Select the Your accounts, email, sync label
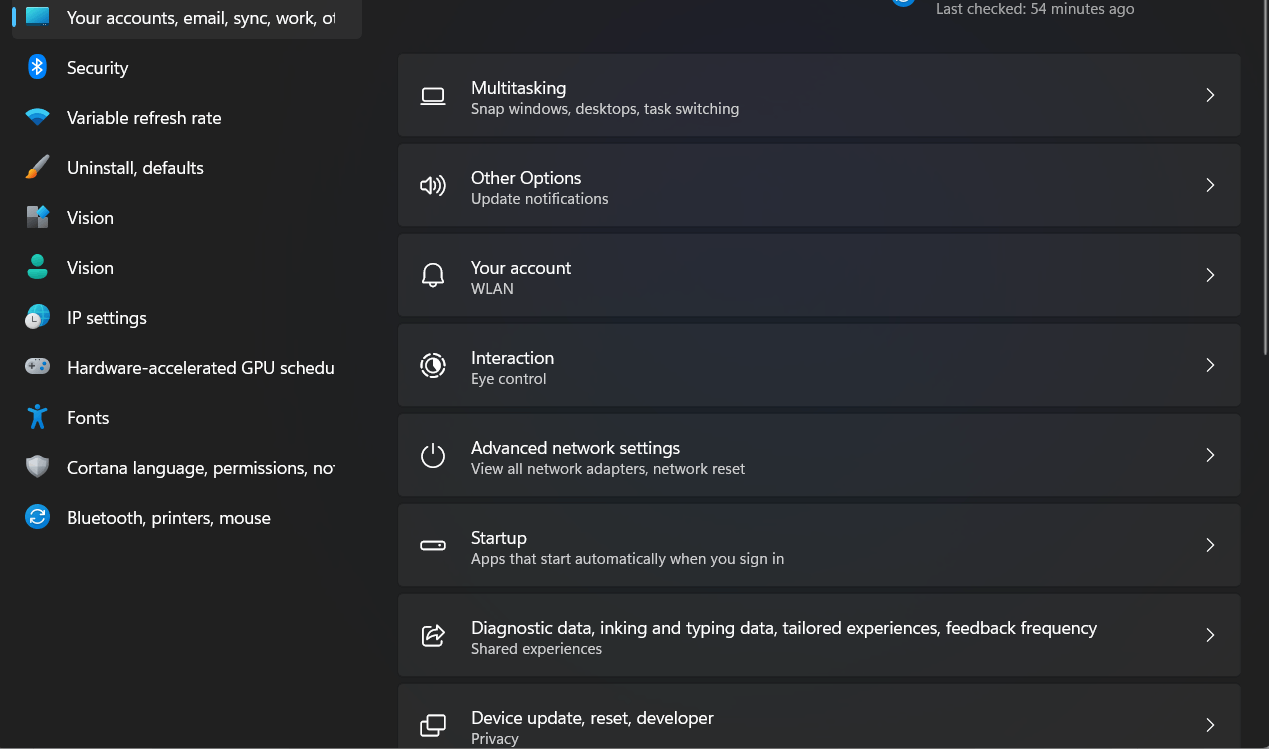This screenshot has height=749, width=1269. pyautogui.click(x=201, y=18)
